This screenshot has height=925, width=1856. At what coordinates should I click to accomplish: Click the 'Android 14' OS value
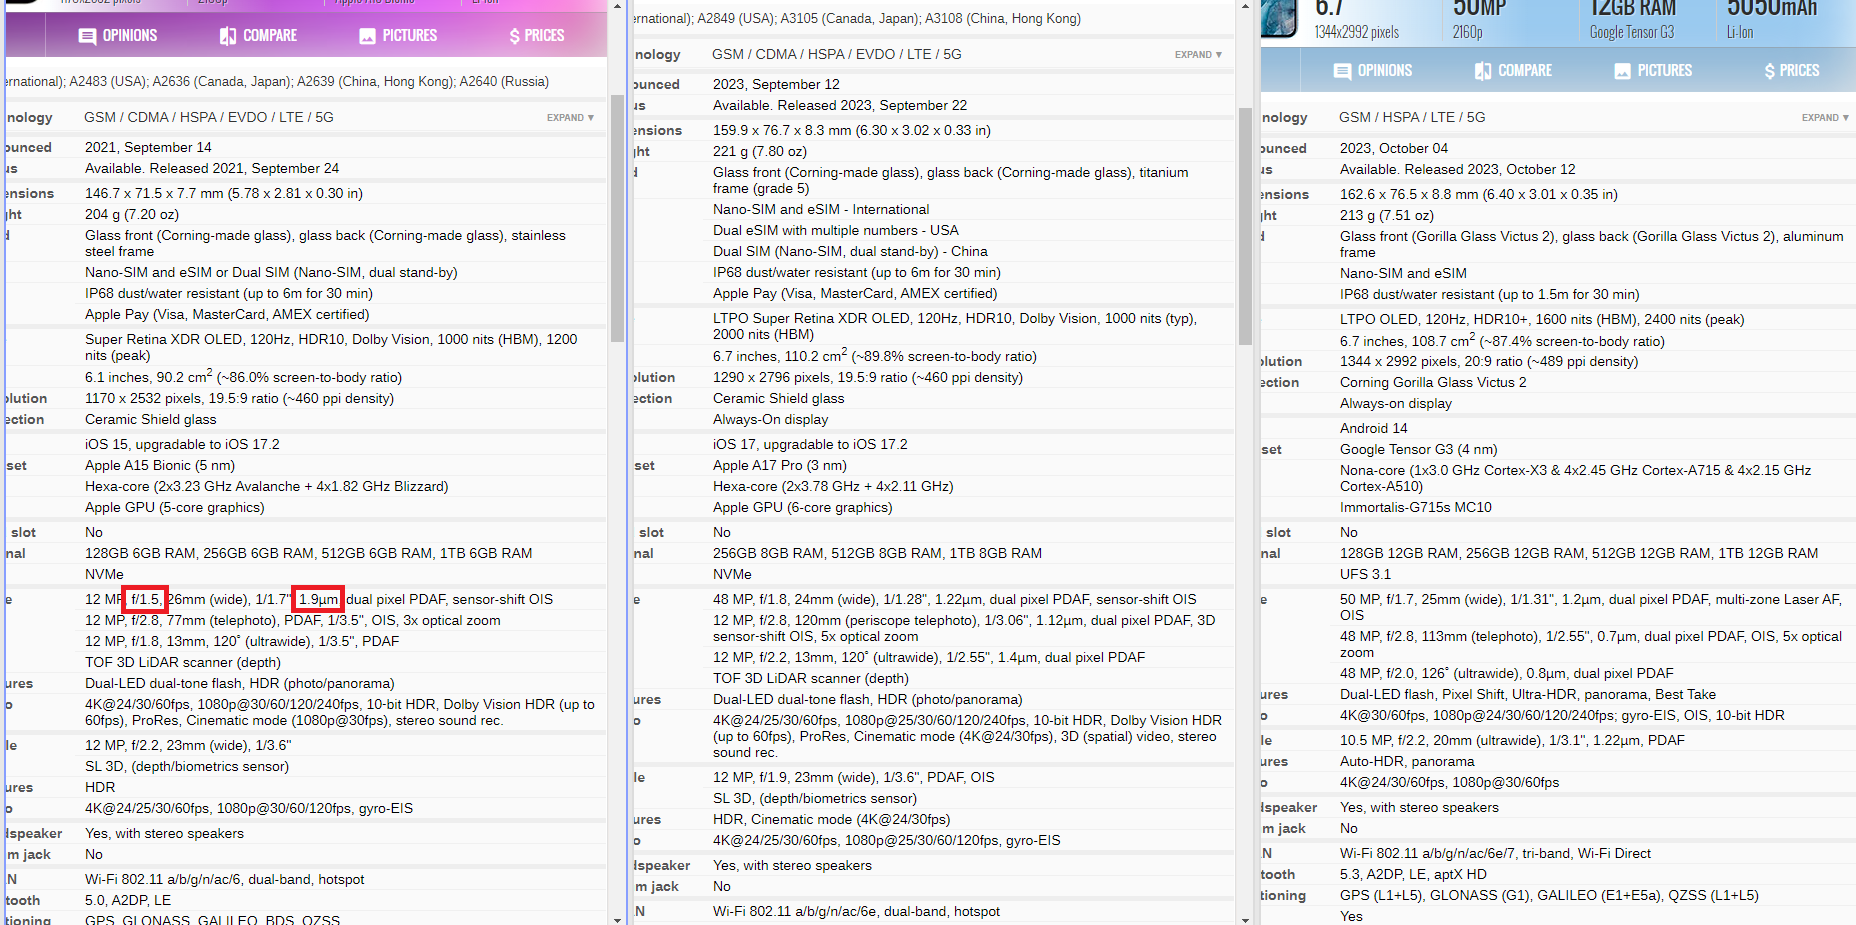click(x=1374, y=428)
